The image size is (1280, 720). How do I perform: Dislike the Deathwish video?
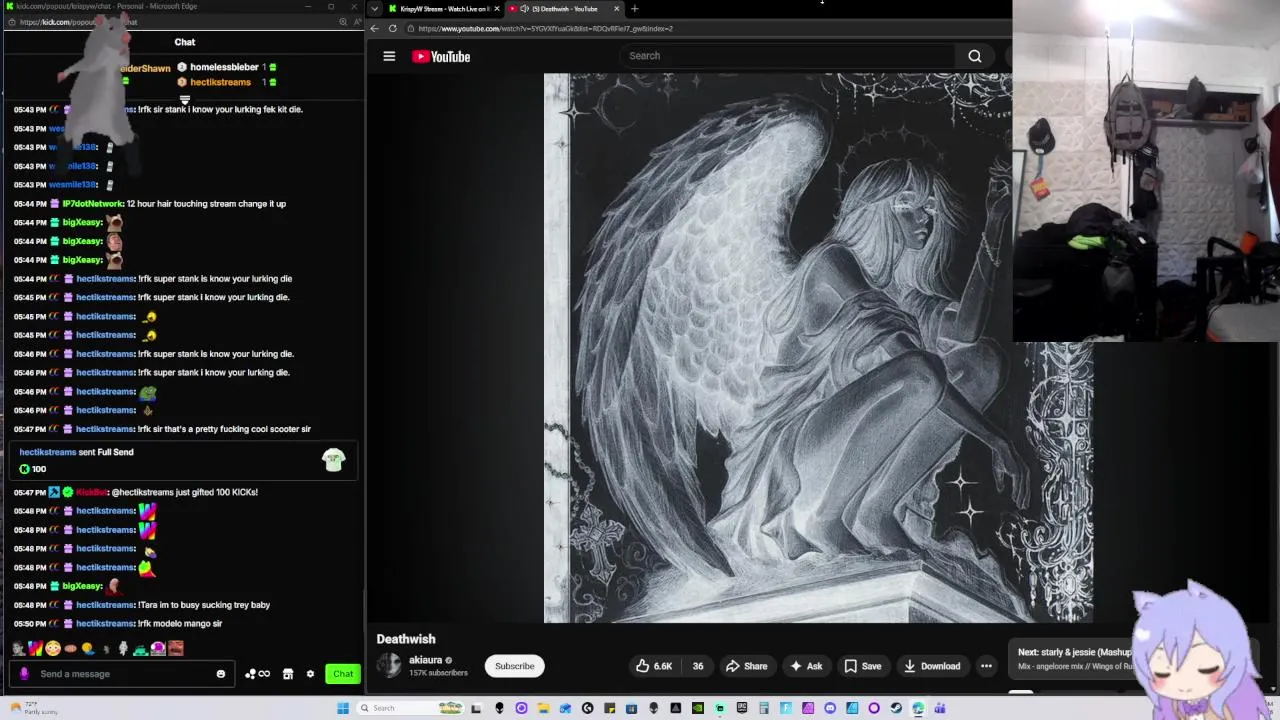pyautogui.click(x=698, y=666)
